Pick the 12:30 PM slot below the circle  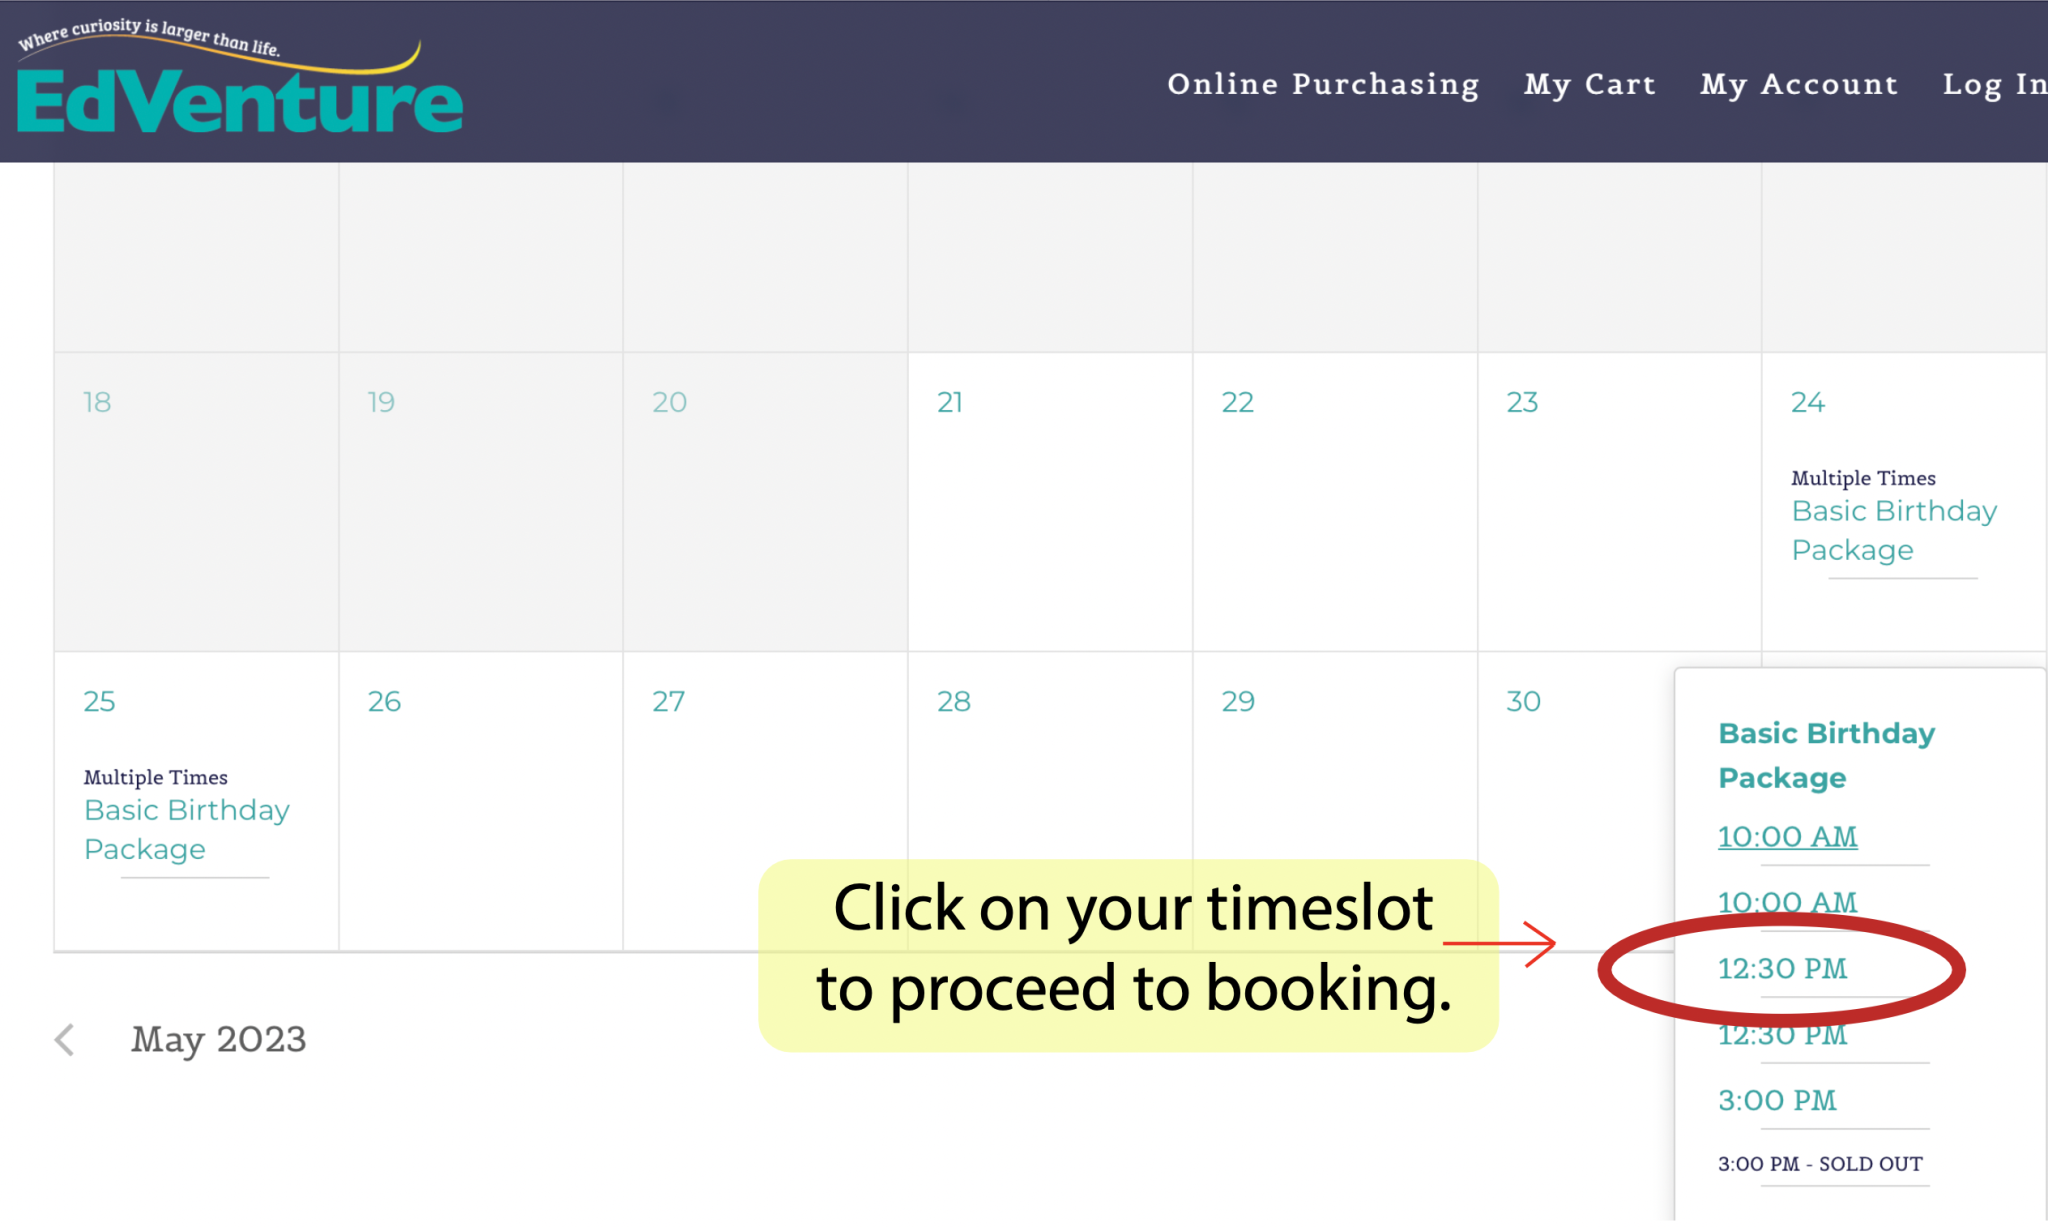coord(1782,1036)
